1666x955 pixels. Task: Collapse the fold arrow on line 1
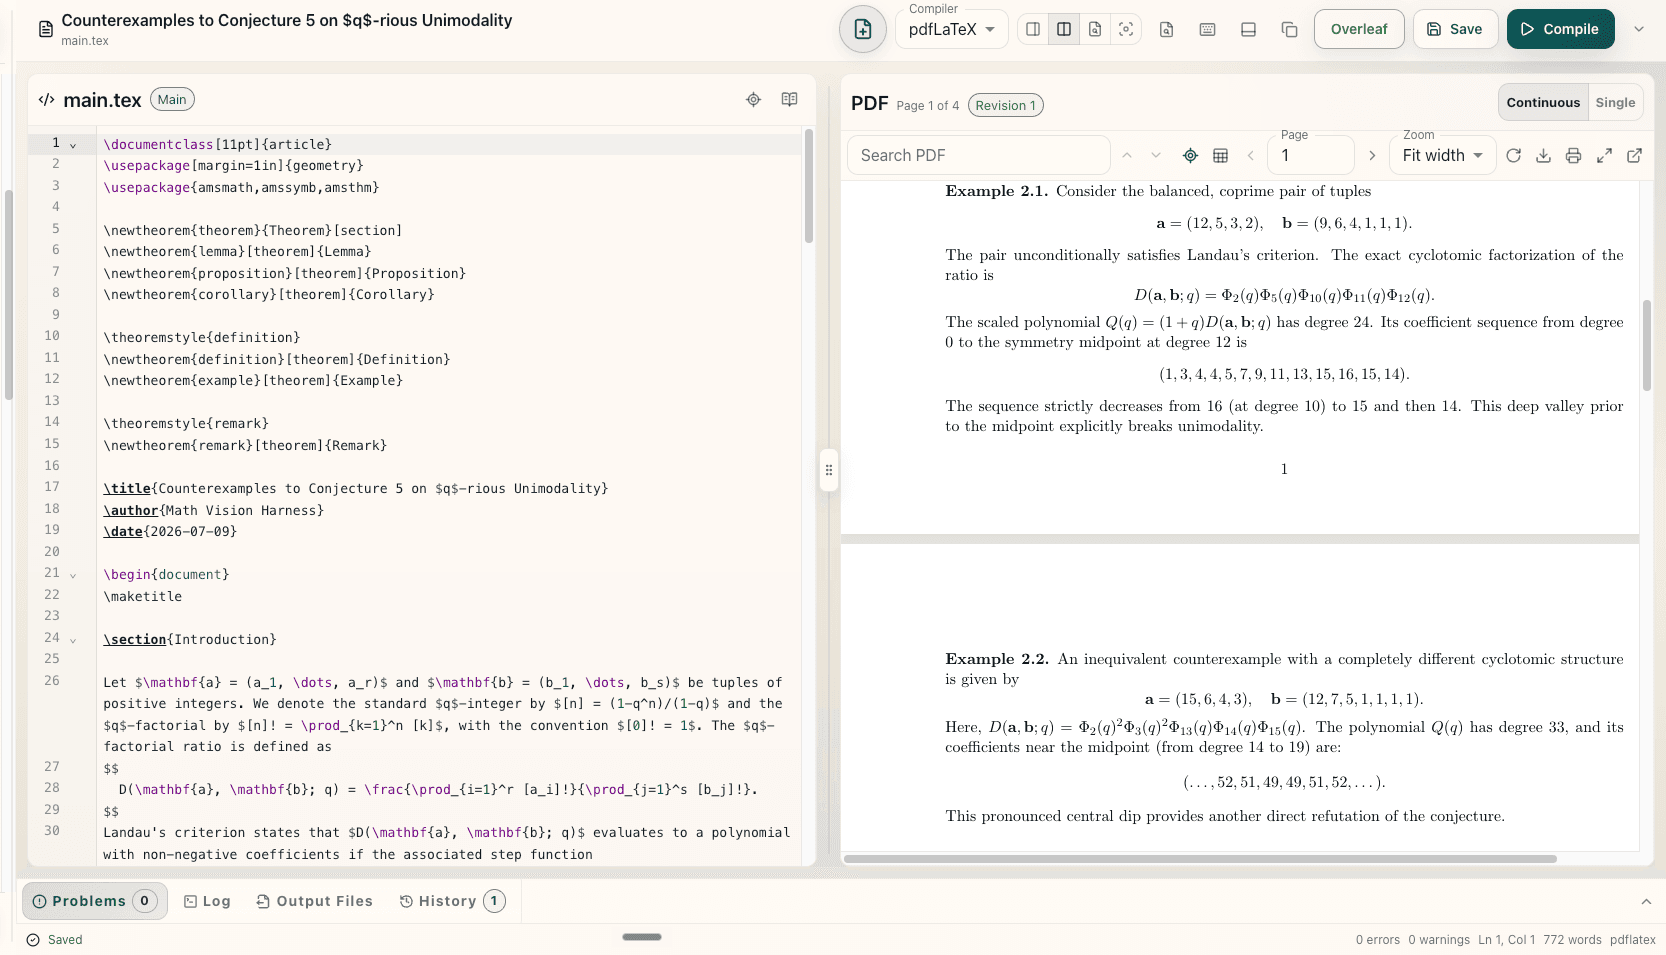click(73, 145)
